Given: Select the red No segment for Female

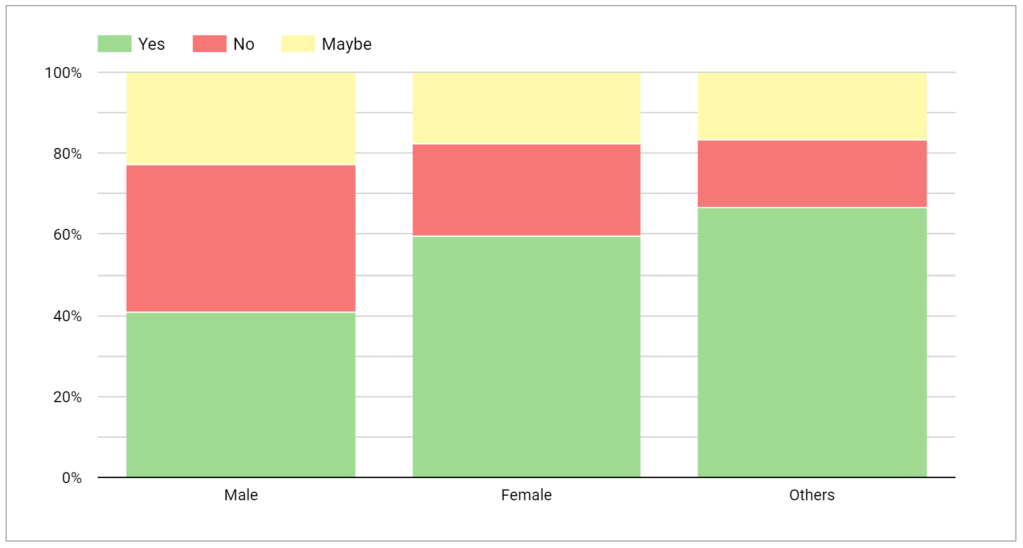Looking at the screenshot, I should click(526, 190).
